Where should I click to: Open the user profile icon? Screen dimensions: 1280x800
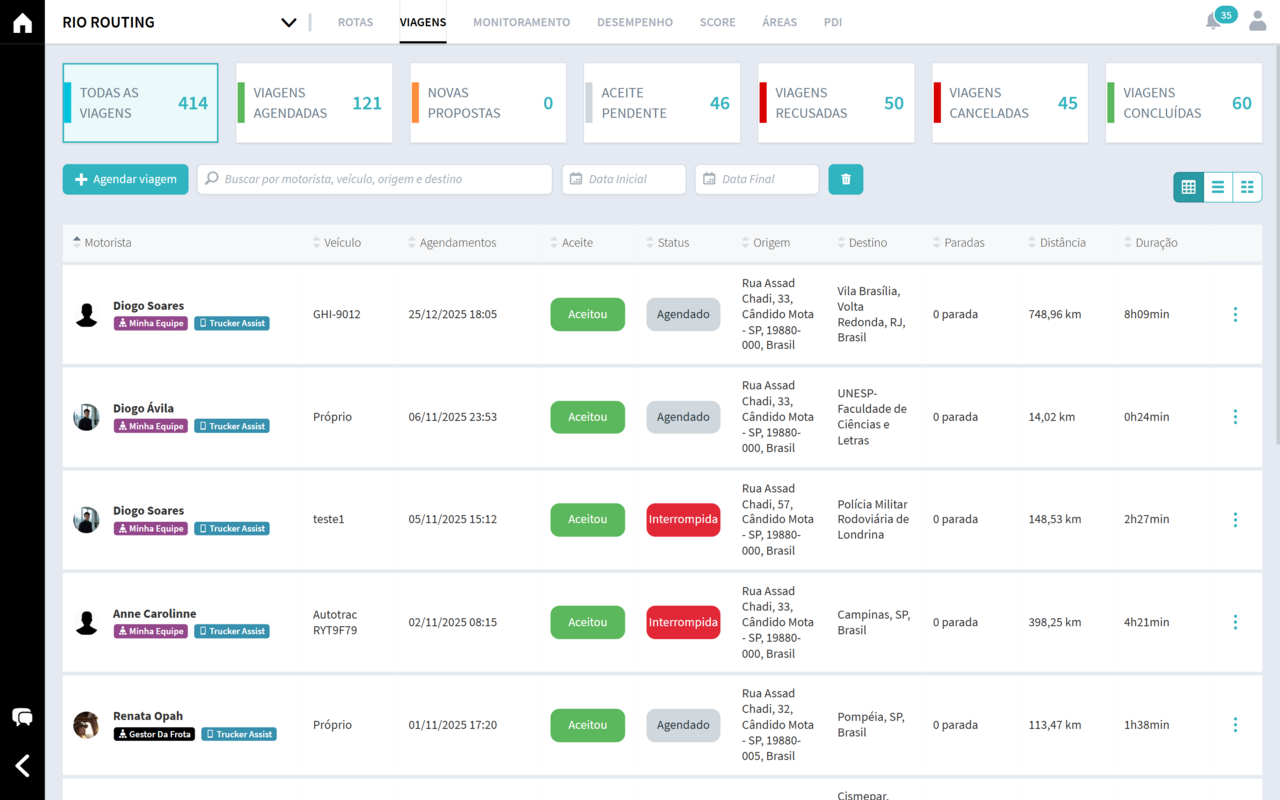tap(1257, 22)
